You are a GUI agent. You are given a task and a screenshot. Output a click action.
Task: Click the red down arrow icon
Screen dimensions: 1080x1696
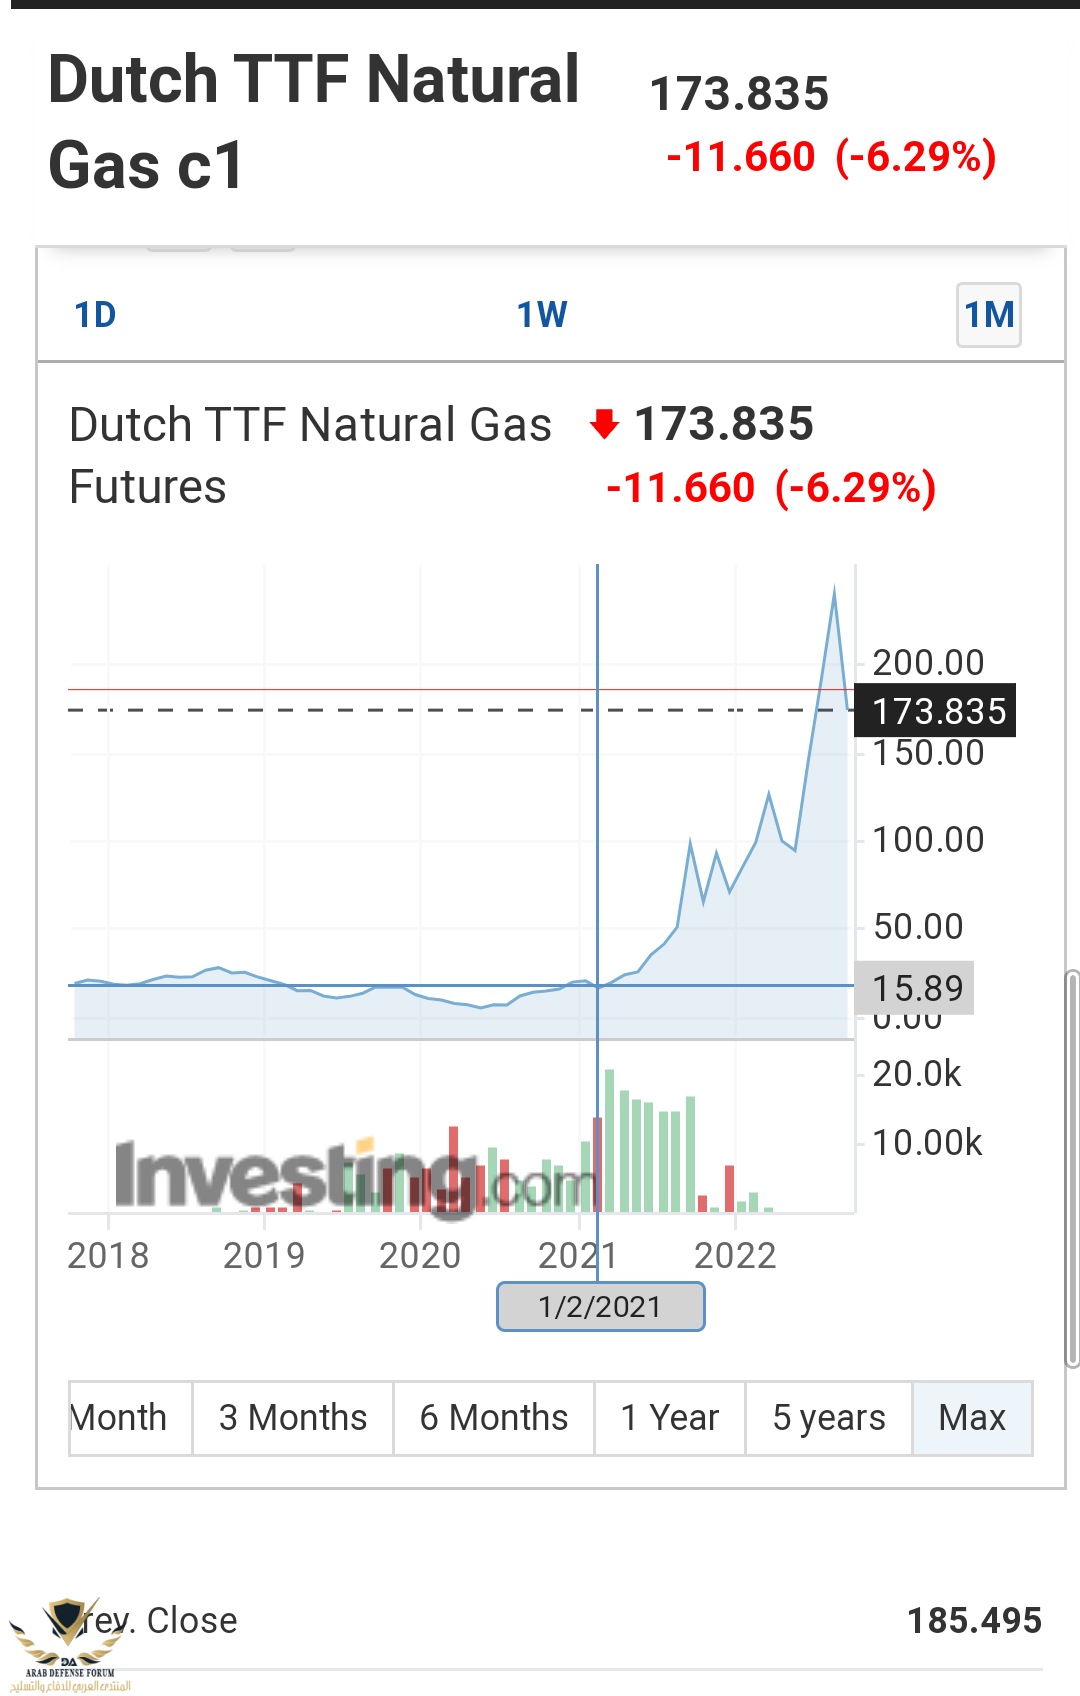(604, 424)
